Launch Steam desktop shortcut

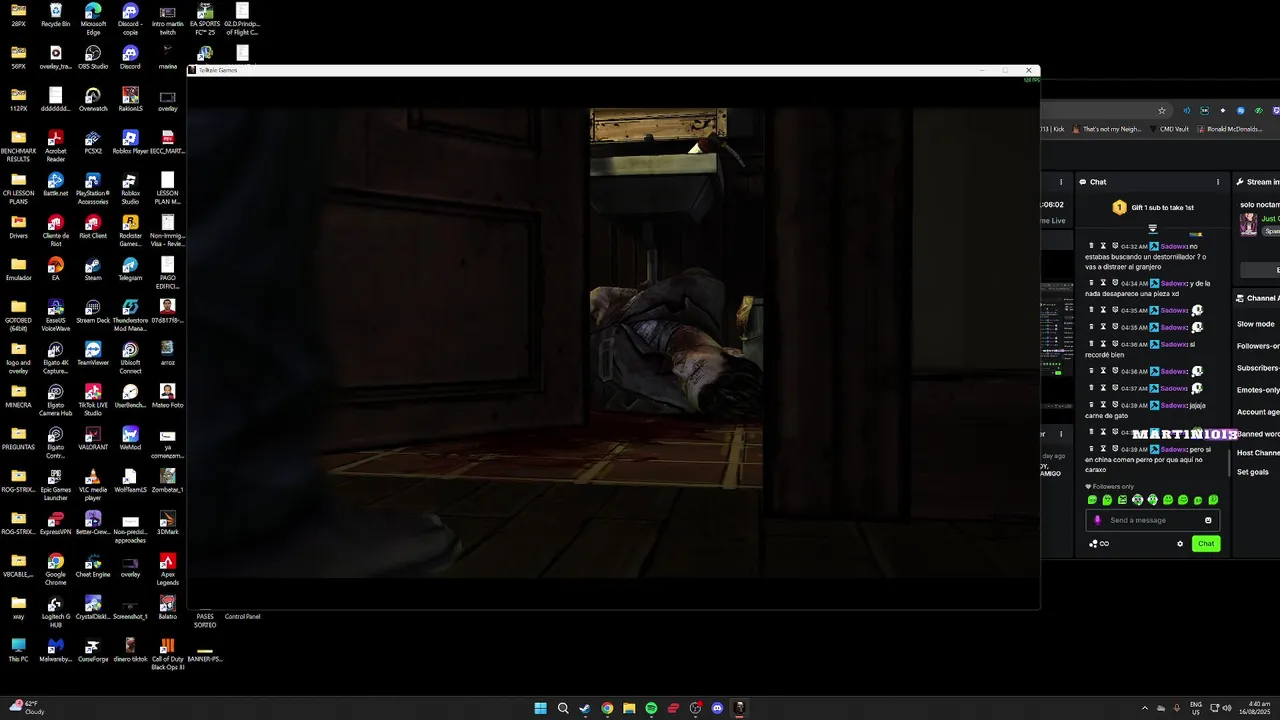pyautogui.click(x=93, y=268)
